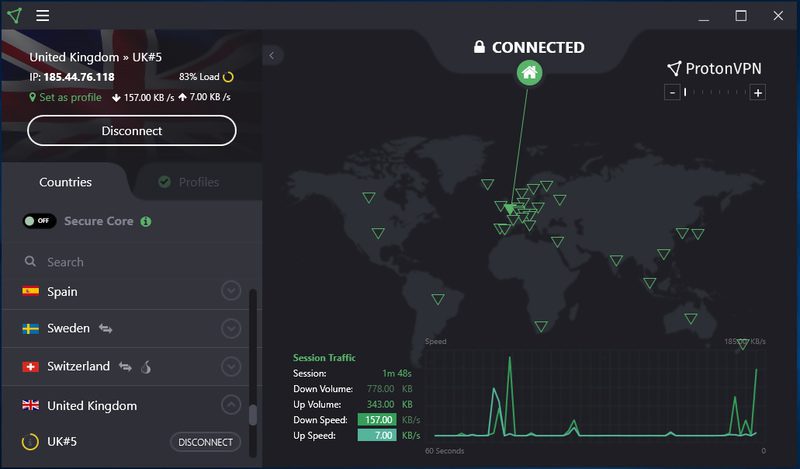Click the location pin icon by Set as profile

[x=33, y=97]
